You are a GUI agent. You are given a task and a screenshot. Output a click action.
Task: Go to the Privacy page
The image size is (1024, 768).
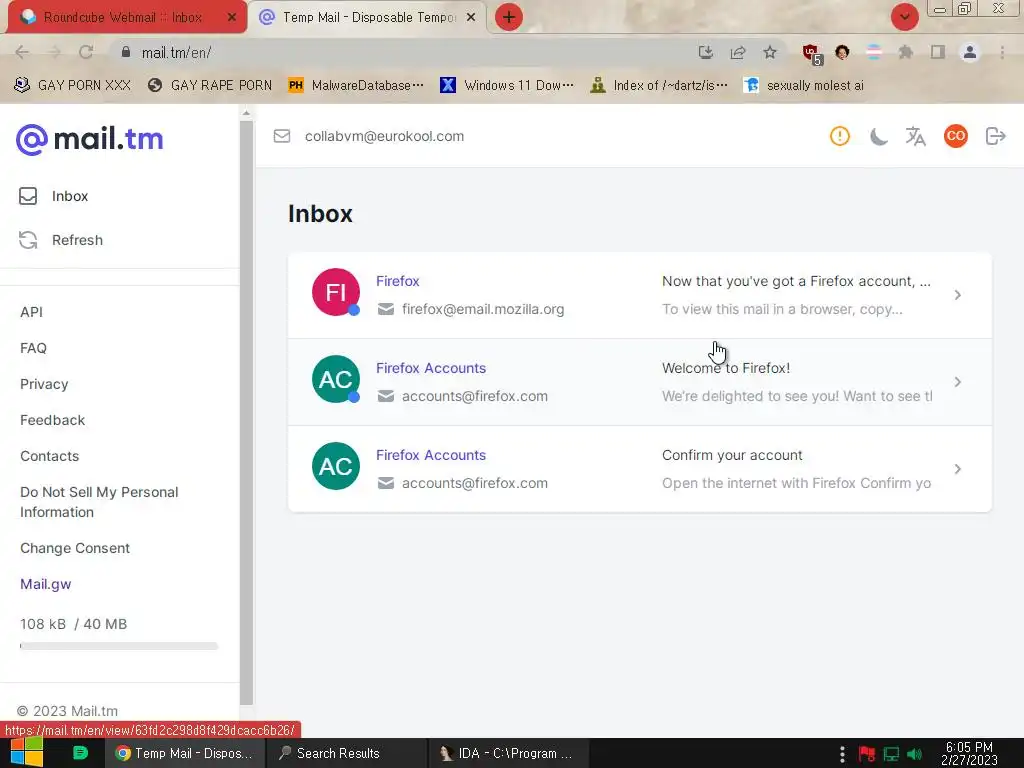tap(44, 384)
